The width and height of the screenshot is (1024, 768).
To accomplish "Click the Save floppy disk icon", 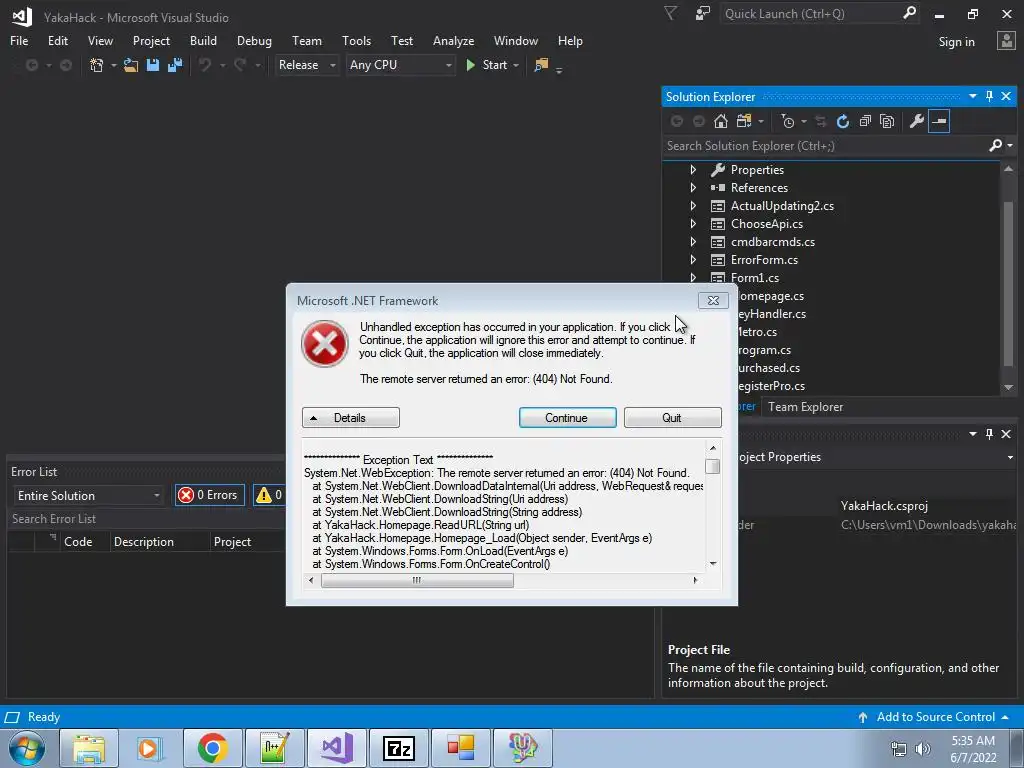I will pyautogui.click(x=153, y=65).
